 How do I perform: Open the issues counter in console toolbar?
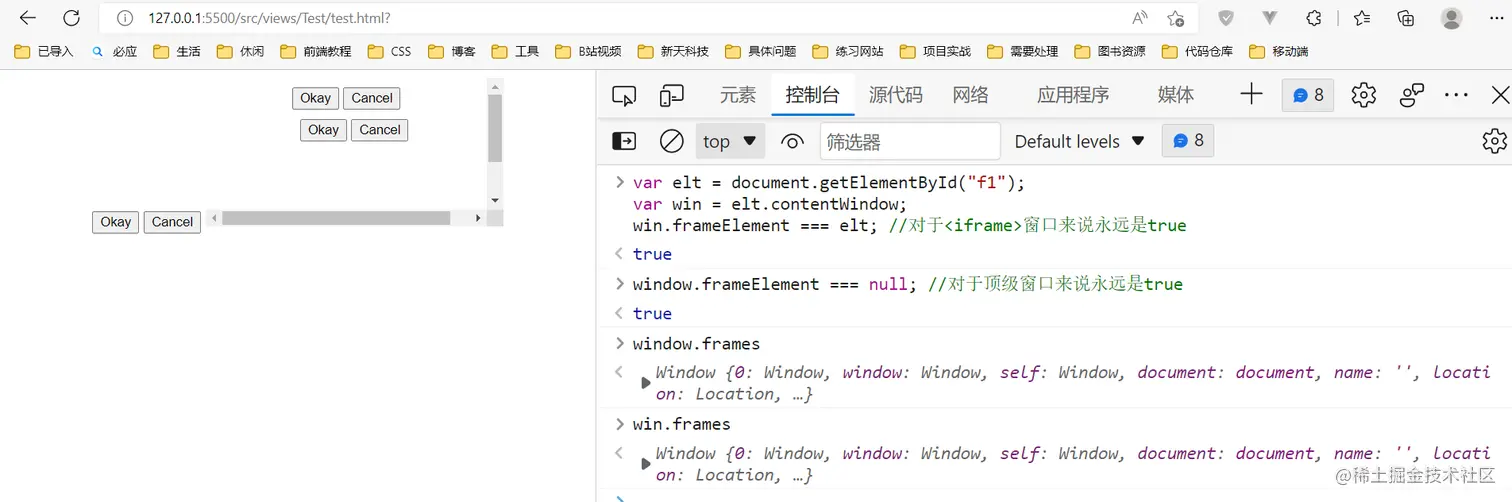click(1188, 141)
